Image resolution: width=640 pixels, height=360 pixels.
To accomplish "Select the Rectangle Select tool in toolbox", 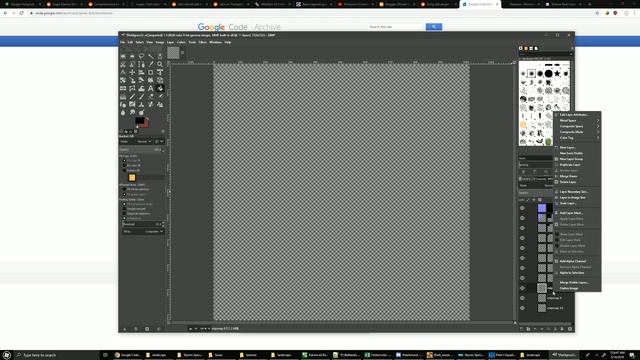I will click(x=123, y=56).
